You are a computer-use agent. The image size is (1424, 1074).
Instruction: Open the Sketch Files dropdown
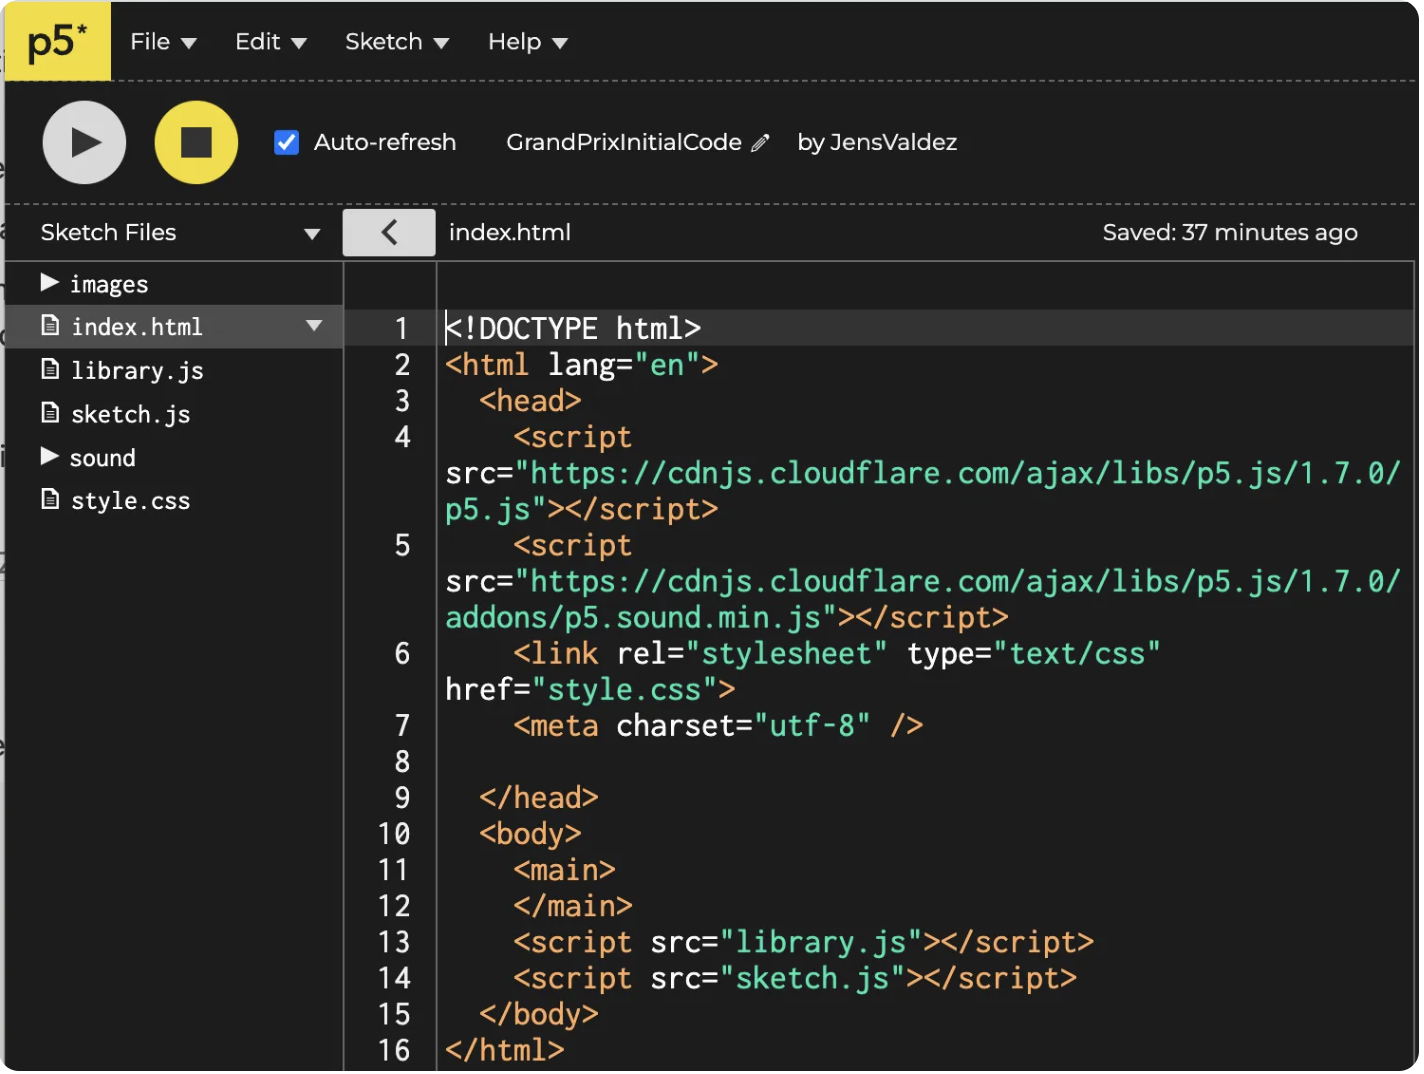point(311,232)
